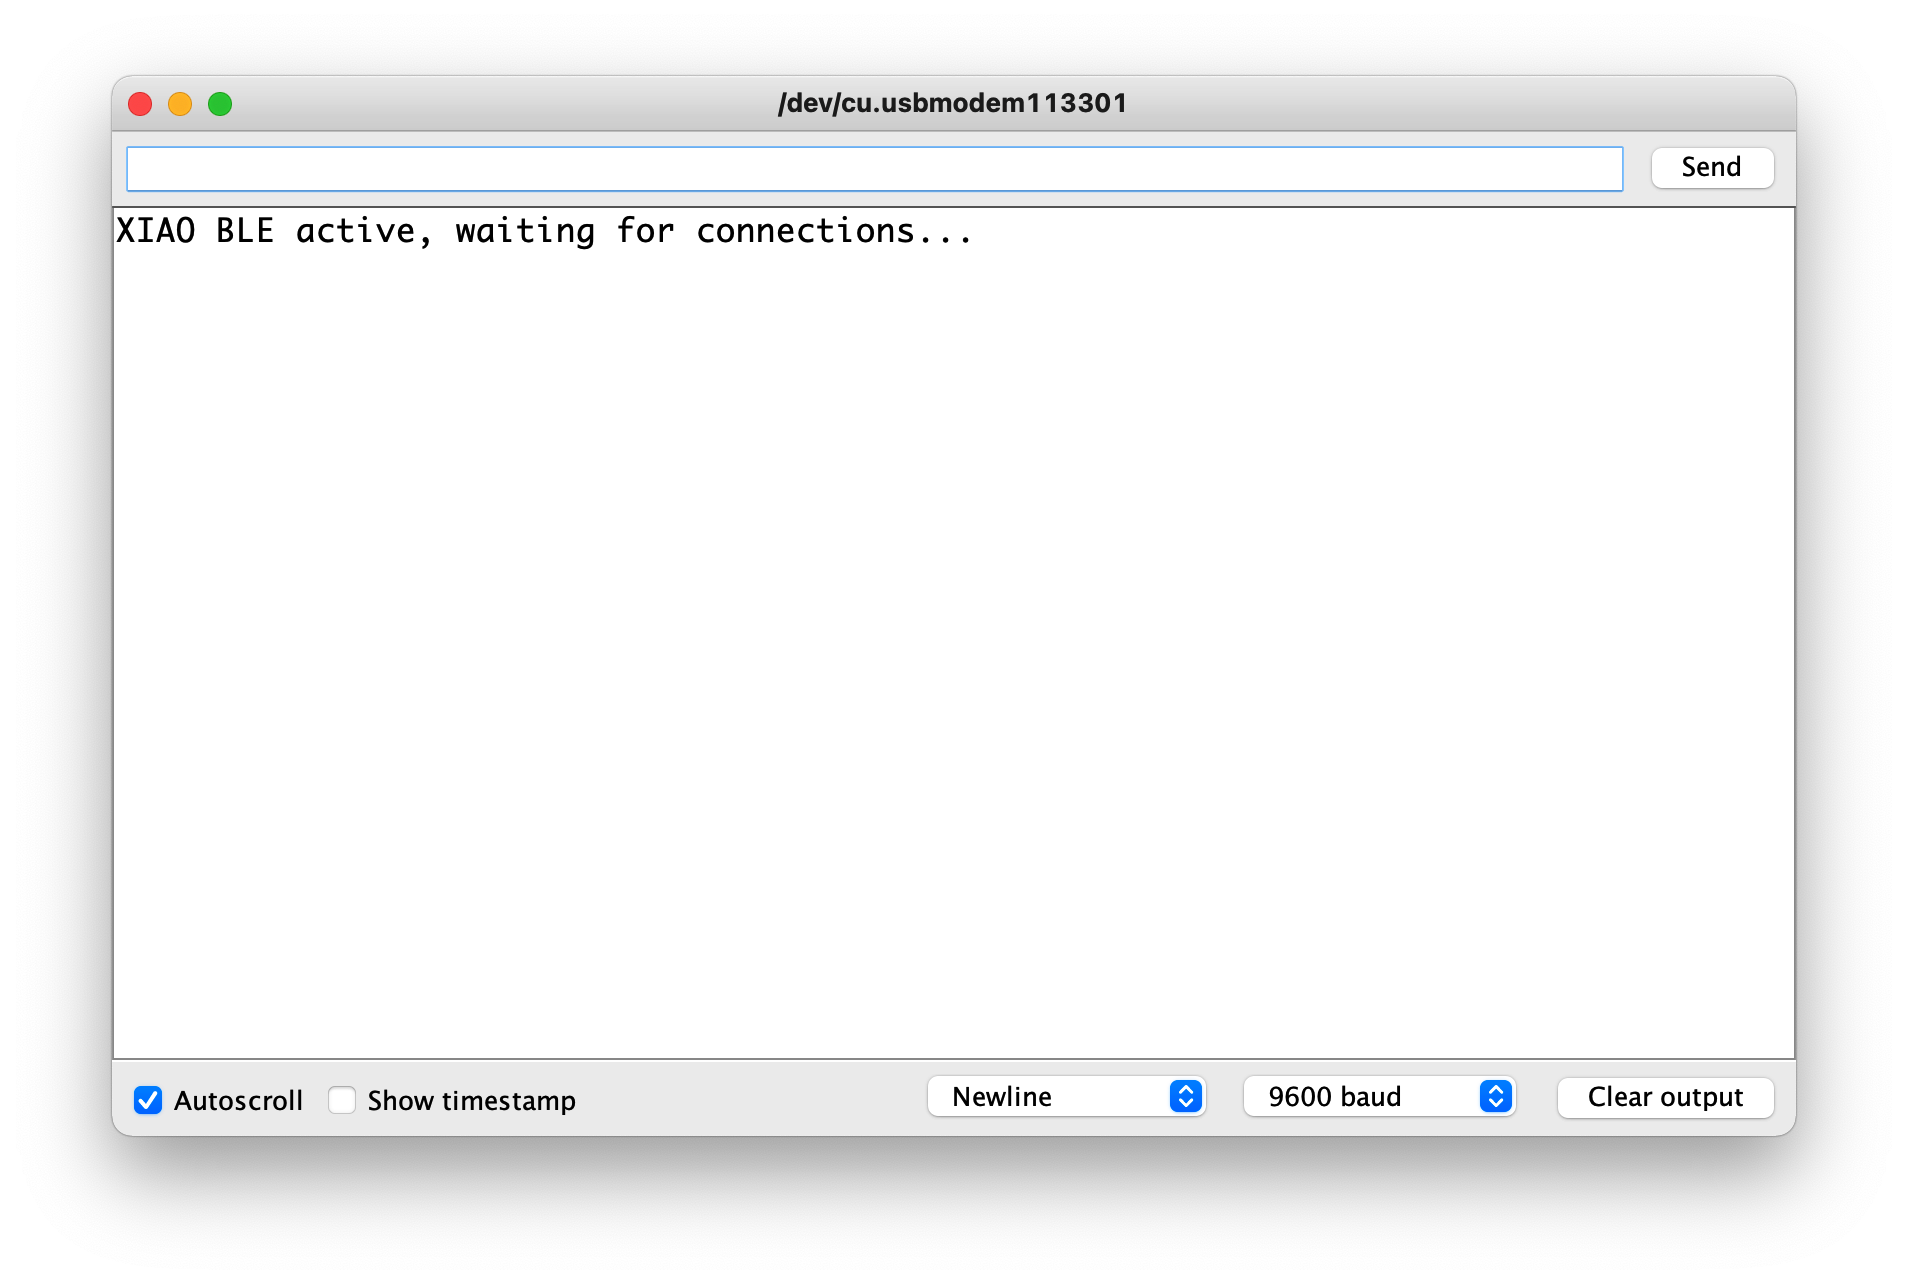Click the XIAO BLE active output line
Screen dimensions: 1908x1284
(x=544, y=231)
